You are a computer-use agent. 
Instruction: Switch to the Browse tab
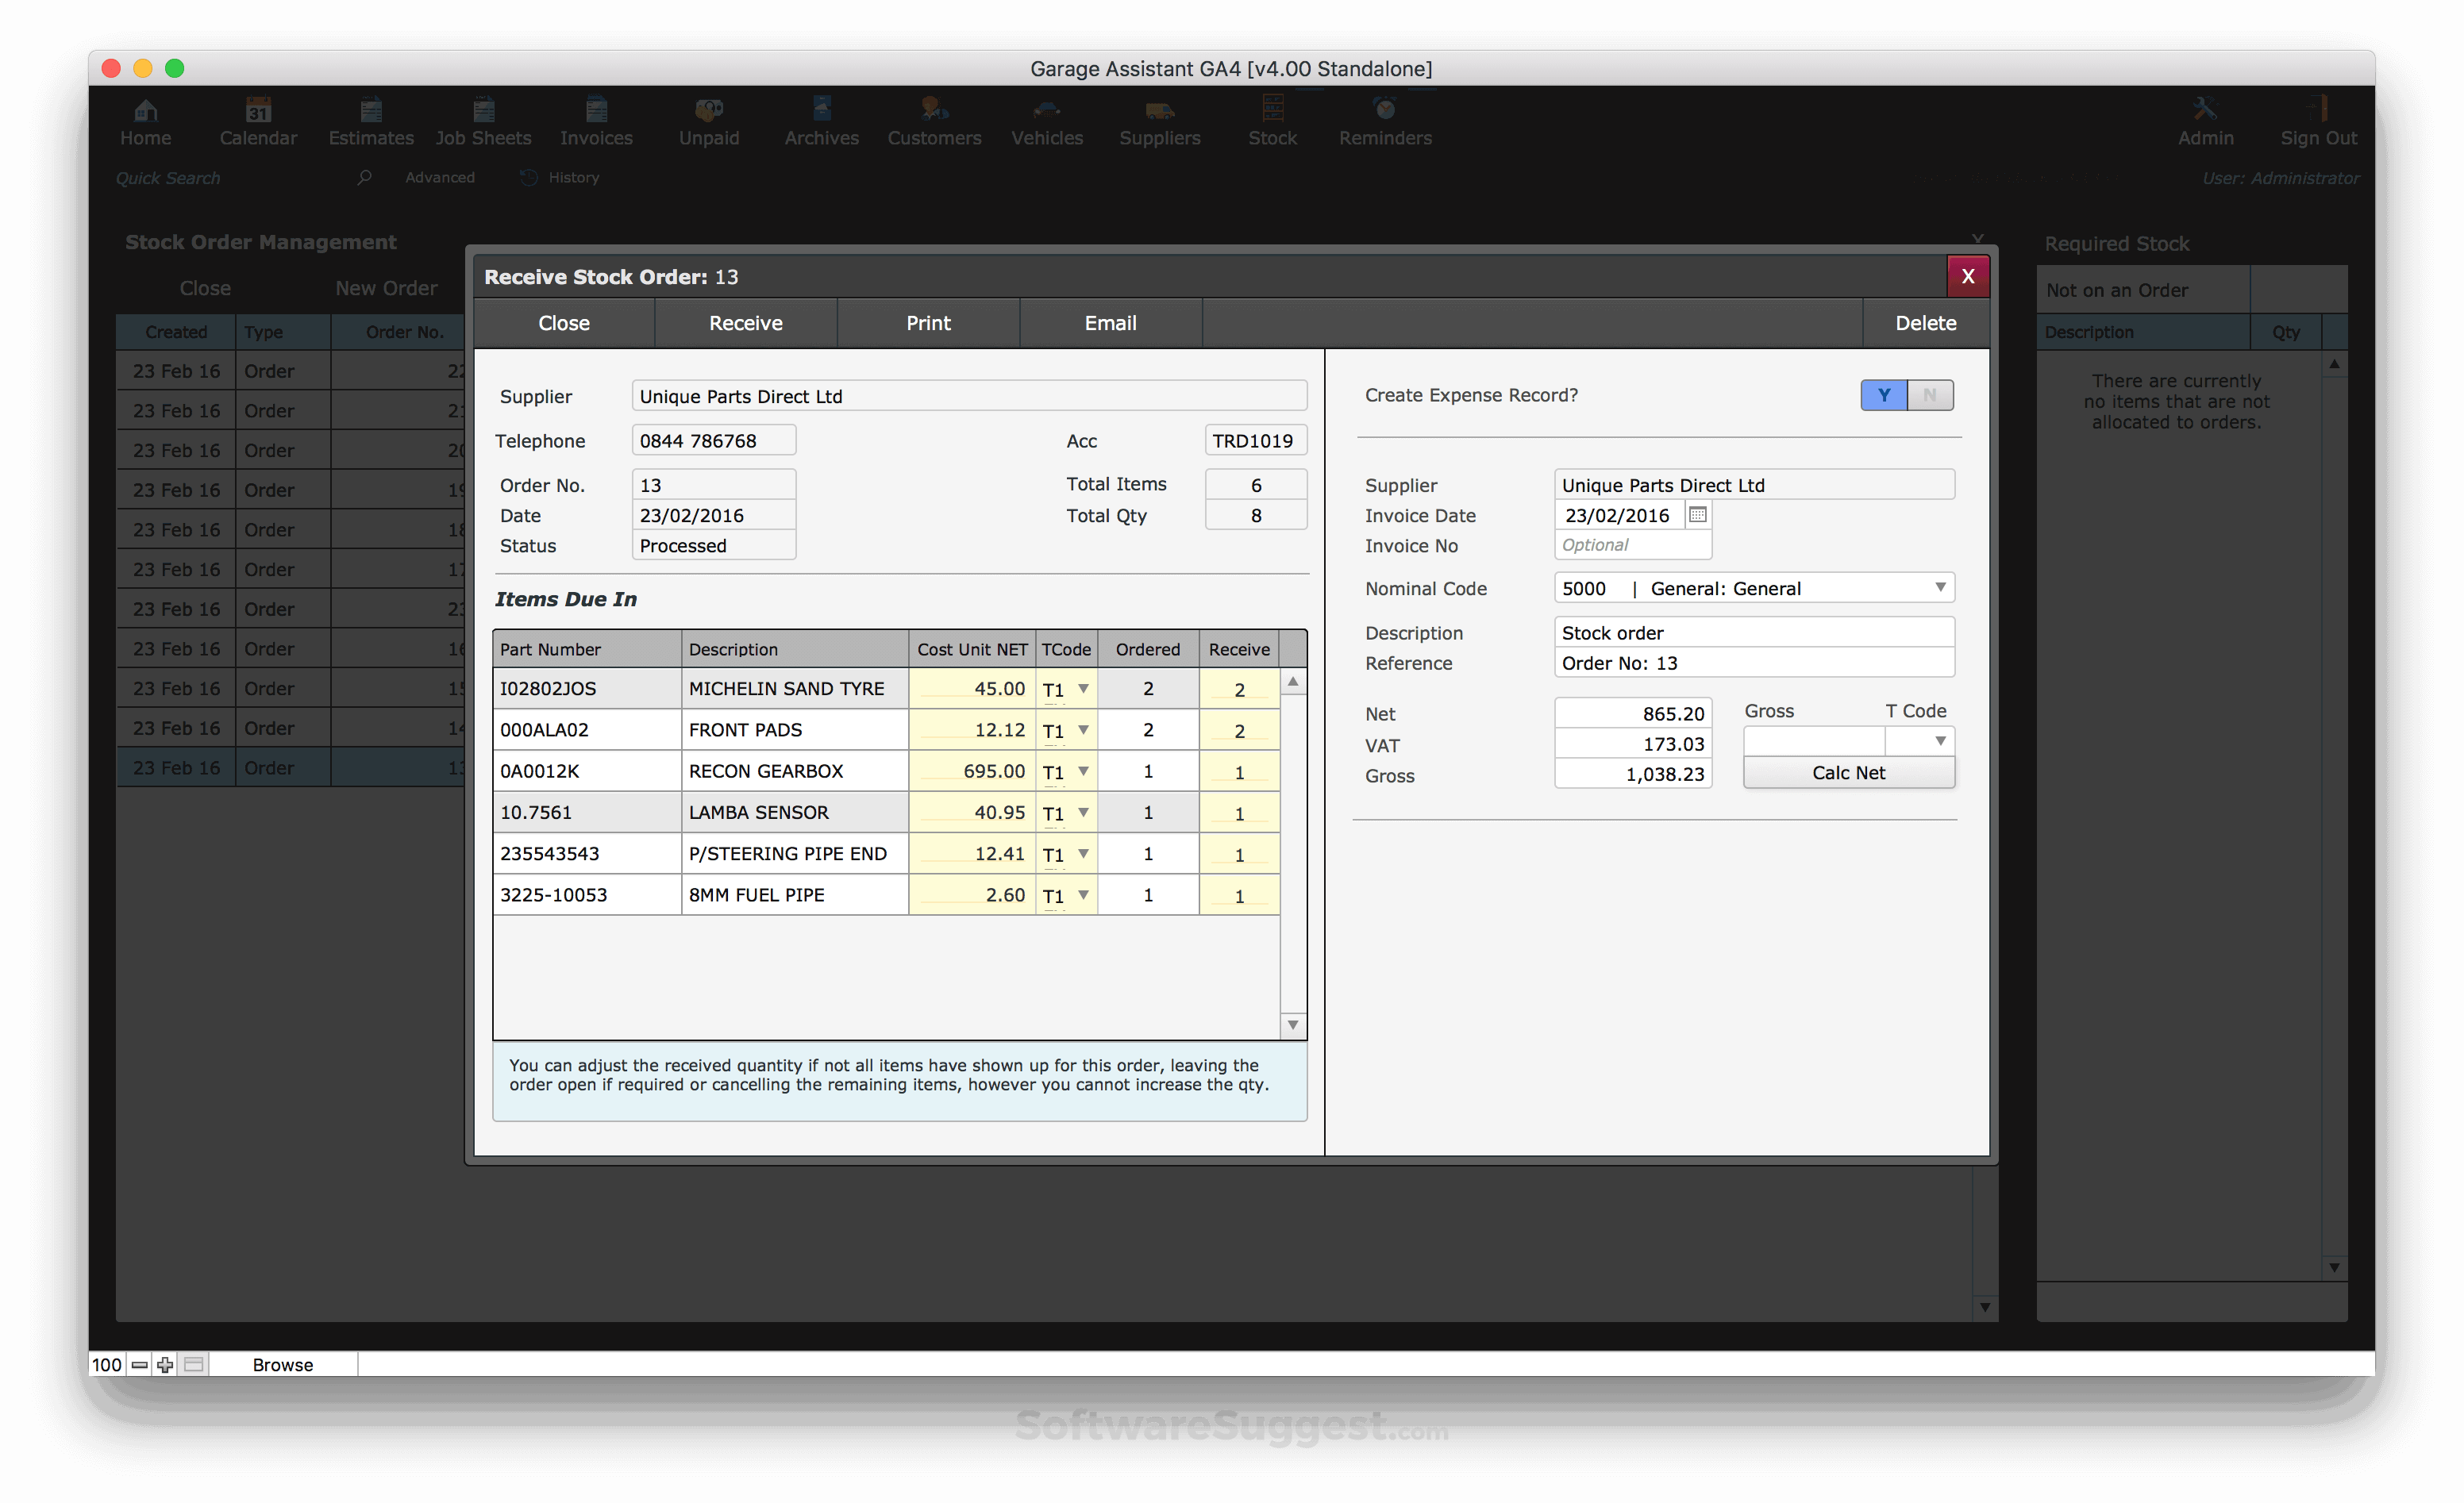point(283,1364)
